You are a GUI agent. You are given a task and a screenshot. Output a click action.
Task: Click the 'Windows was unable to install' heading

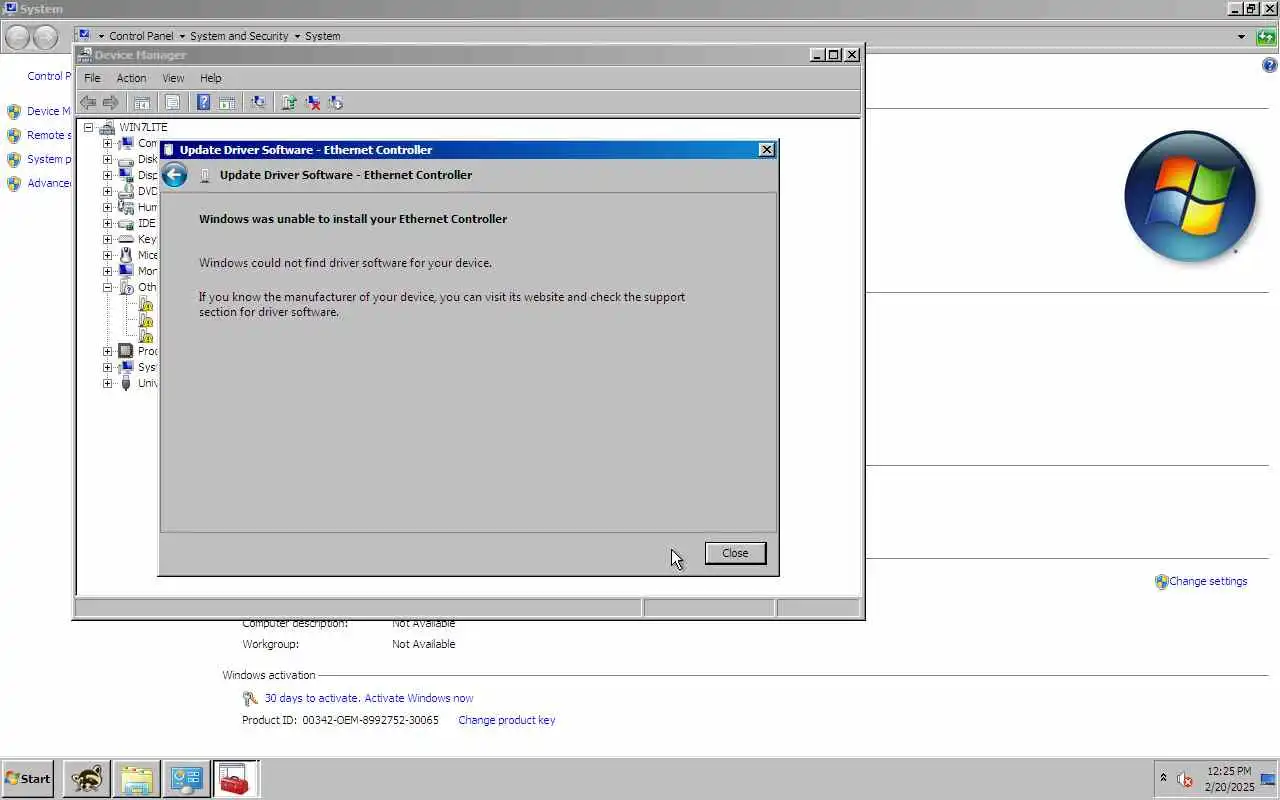353,219
